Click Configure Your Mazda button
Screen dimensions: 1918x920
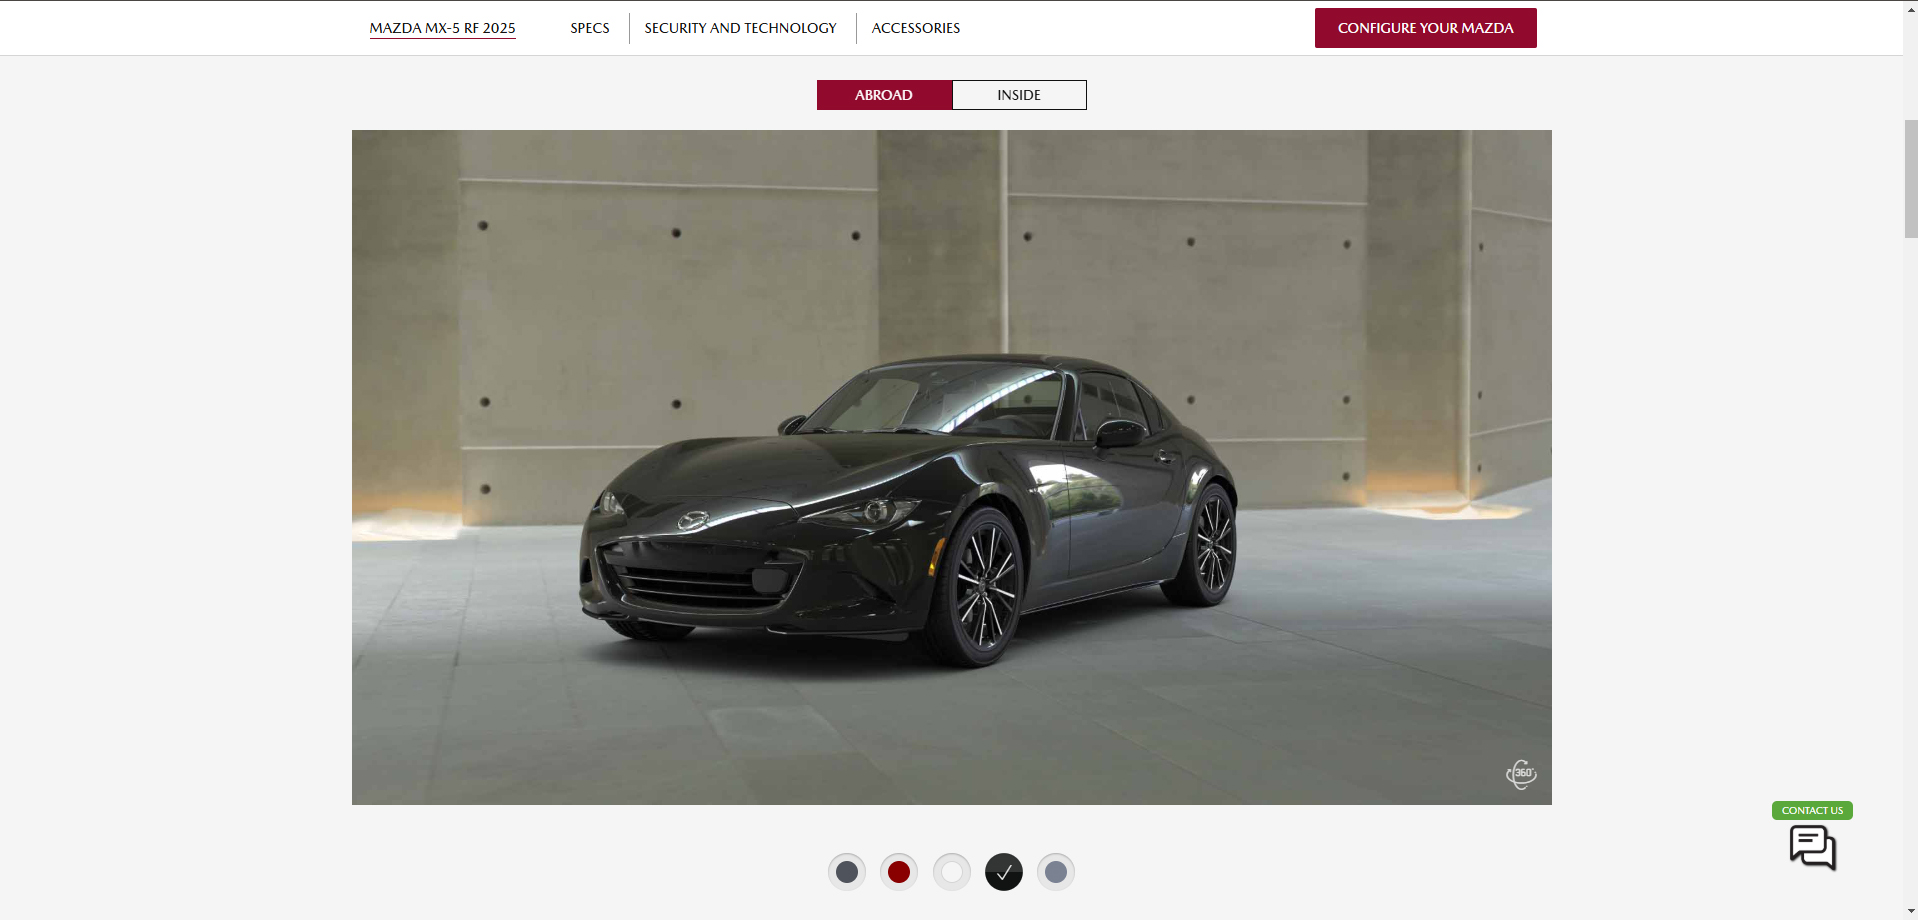coord(1426,28)
